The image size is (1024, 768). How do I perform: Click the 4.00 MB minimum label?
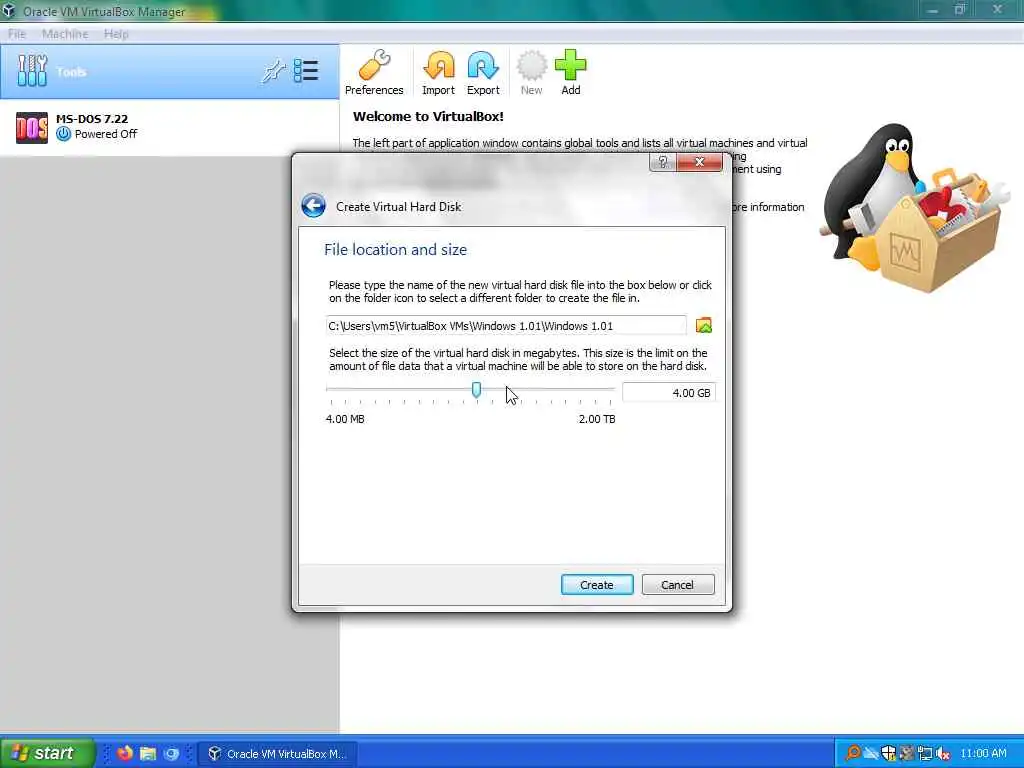(x=345, y=419)
